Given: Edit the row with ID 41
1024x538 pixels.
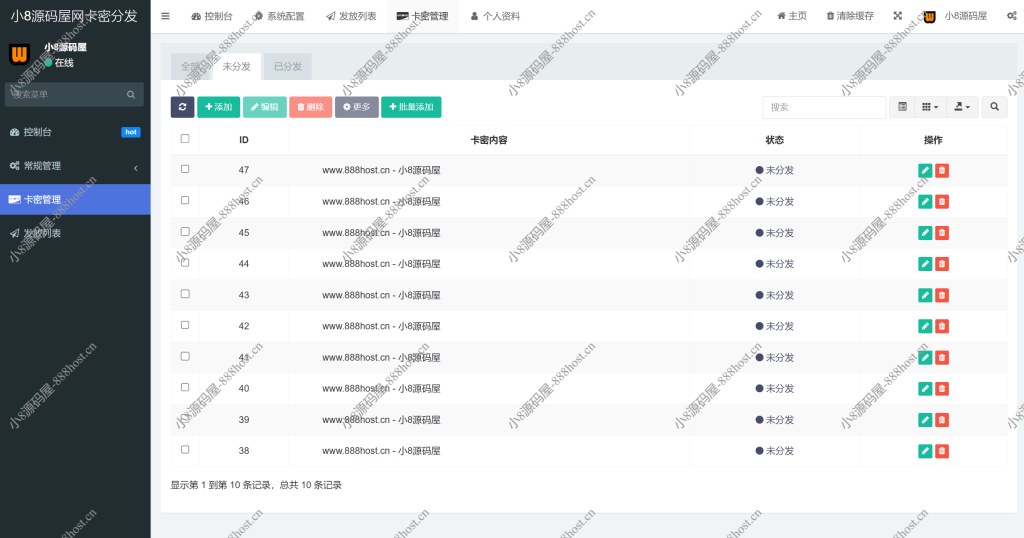Looking at the screenshot, I should point(925,358).
